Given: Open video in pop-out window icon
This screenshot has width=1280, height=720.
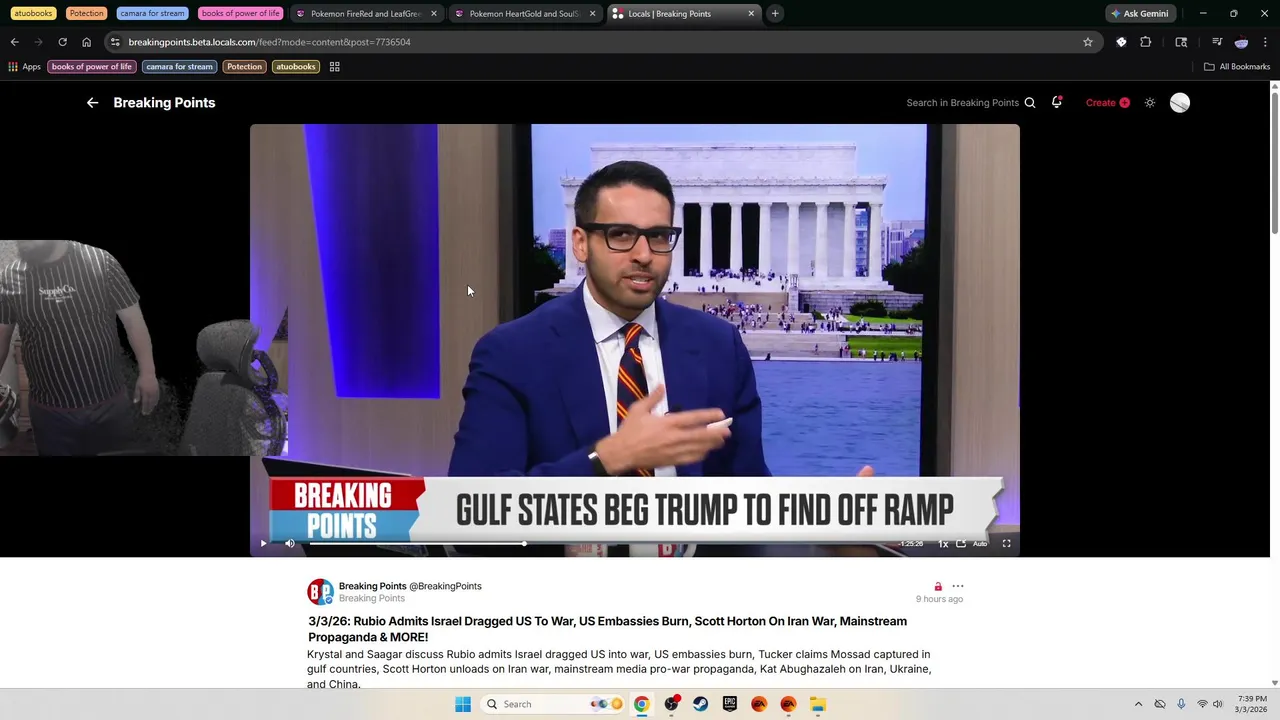Looking at the screenshot, I should click(961, 543).
